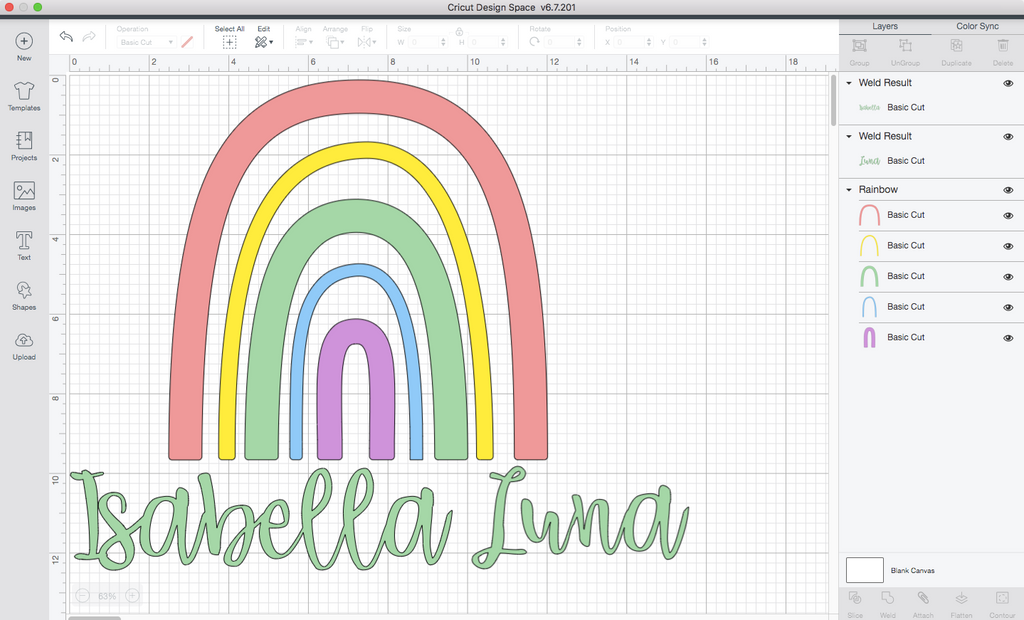Click the Upload icon
Image resolution: width=1024 pixels, height=620 pixels.
(x=24, y=345)
